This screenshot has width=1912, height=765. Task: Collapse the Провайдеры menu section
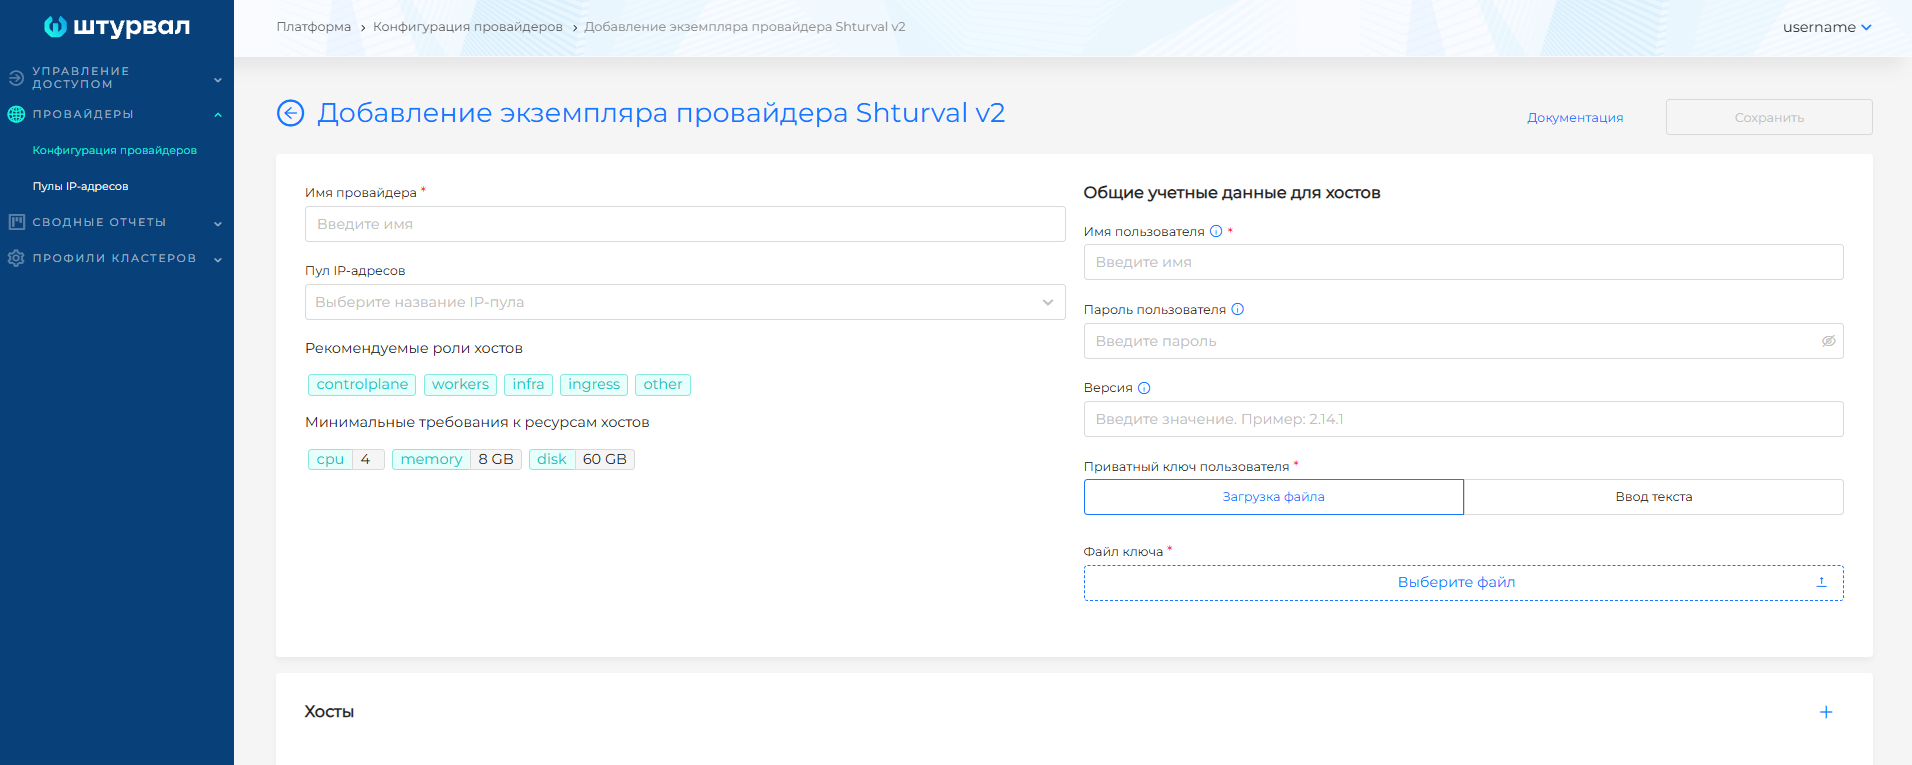(x=218, y=114)
